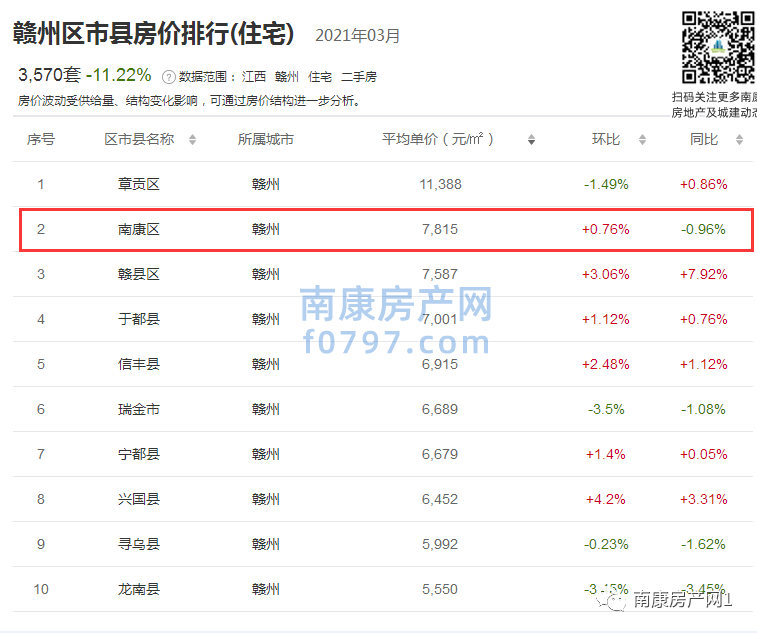Click the QR code image at top right

[717, 47]
